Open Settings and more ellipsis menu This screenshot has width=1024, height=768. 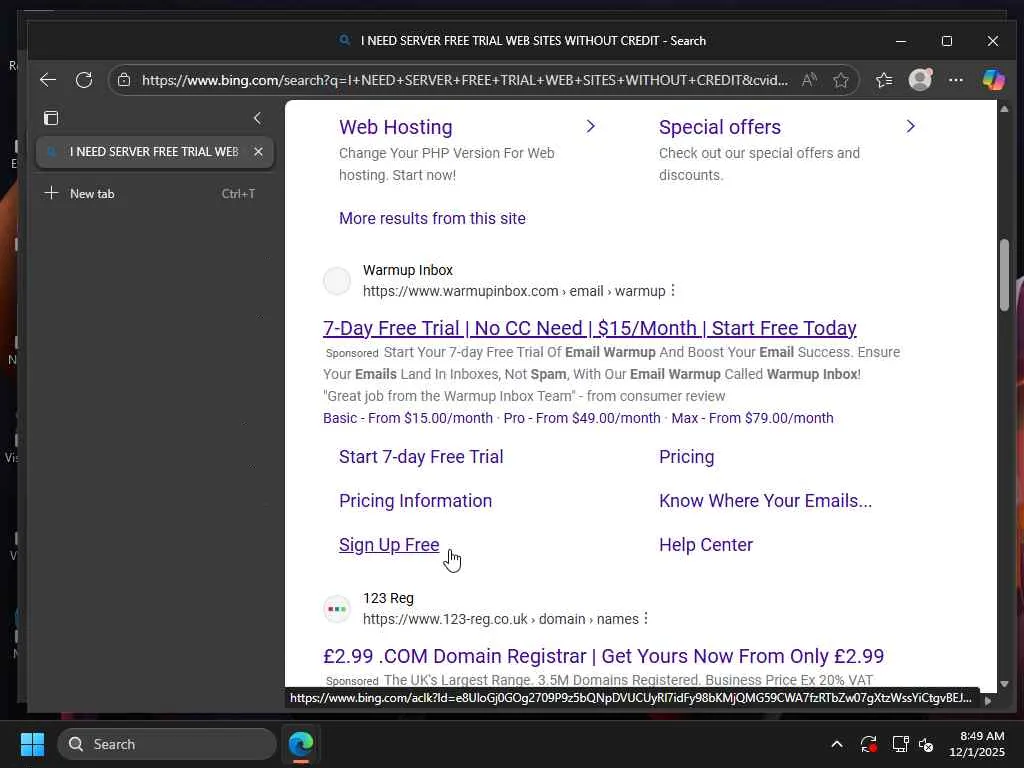click(956, 80)
